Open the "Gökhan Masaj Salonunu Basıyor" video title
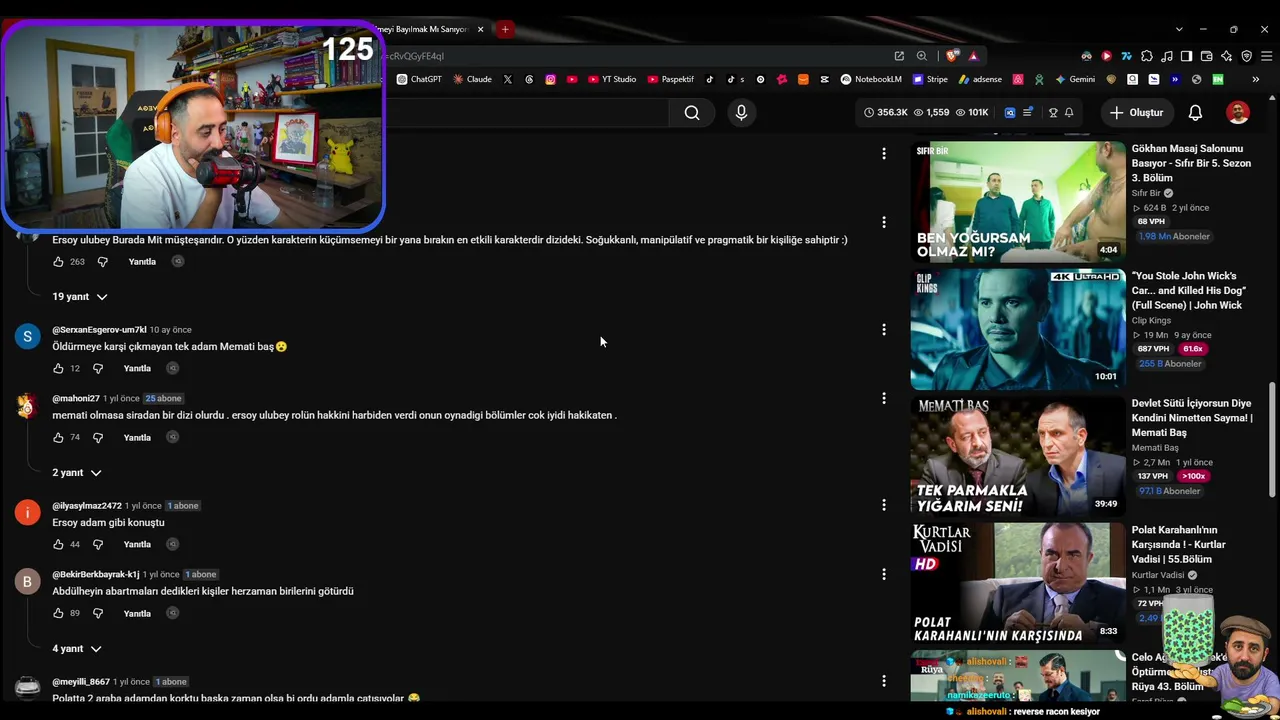Screen dimensions: 1280x720 1191,163
